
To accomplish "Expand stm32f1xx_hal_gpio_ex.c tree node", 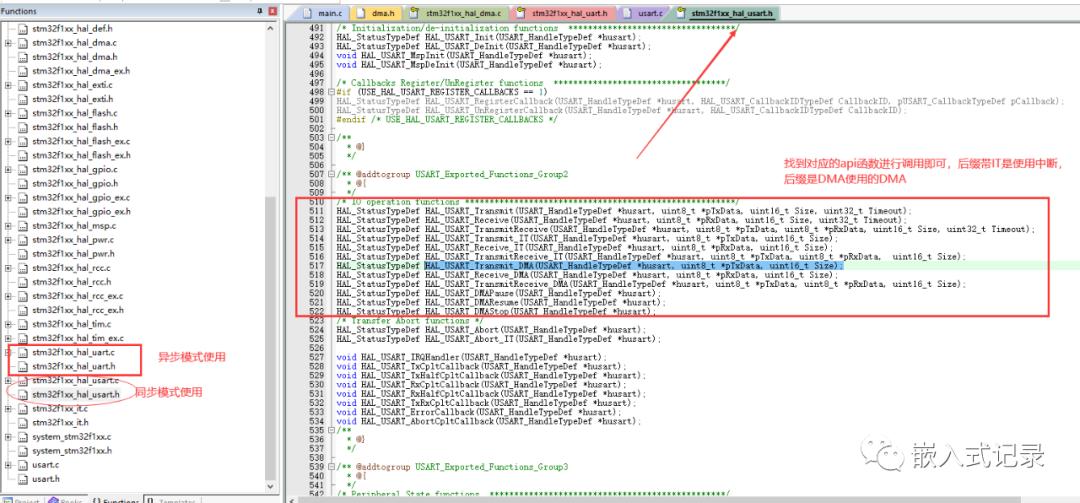I will 8,198.
